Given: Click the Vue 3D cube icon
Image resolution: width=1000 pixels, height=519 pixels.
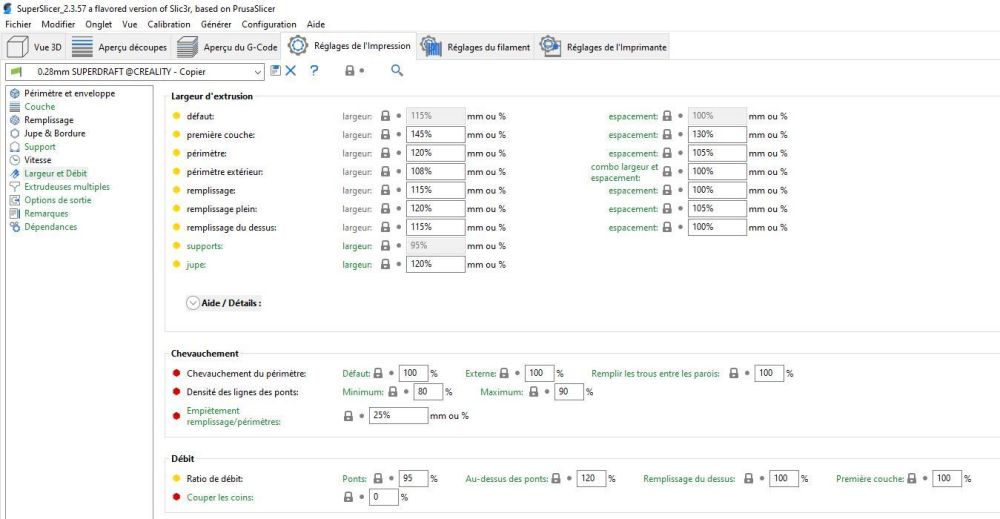Looking at the screenshot, I should (18, 47).
